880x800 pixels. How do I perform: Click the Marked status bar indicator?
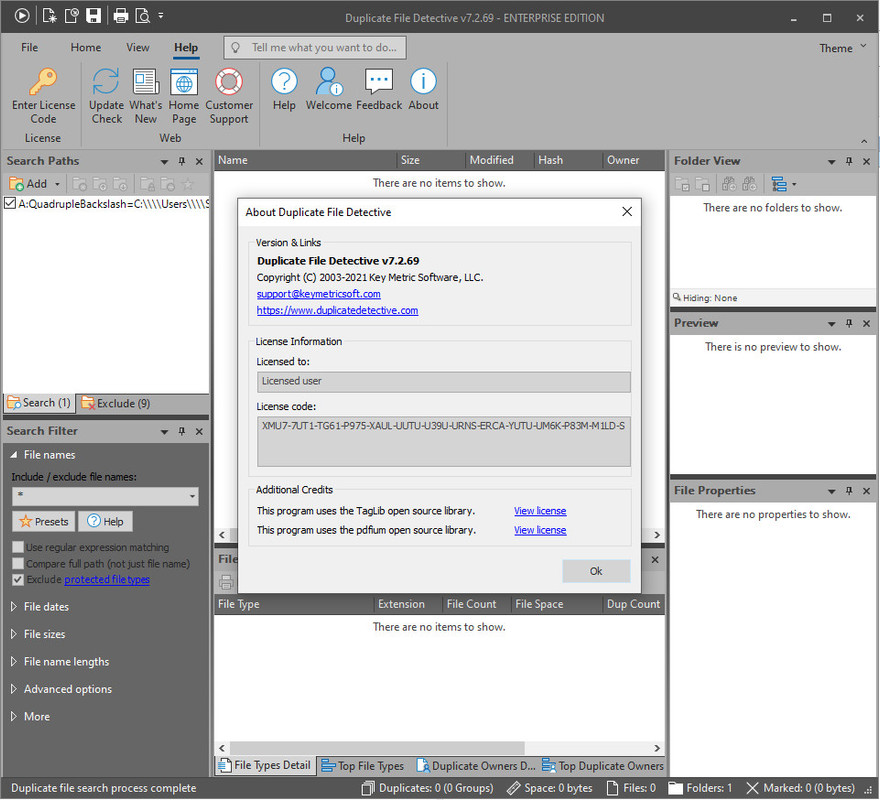(x=801, y=789)
